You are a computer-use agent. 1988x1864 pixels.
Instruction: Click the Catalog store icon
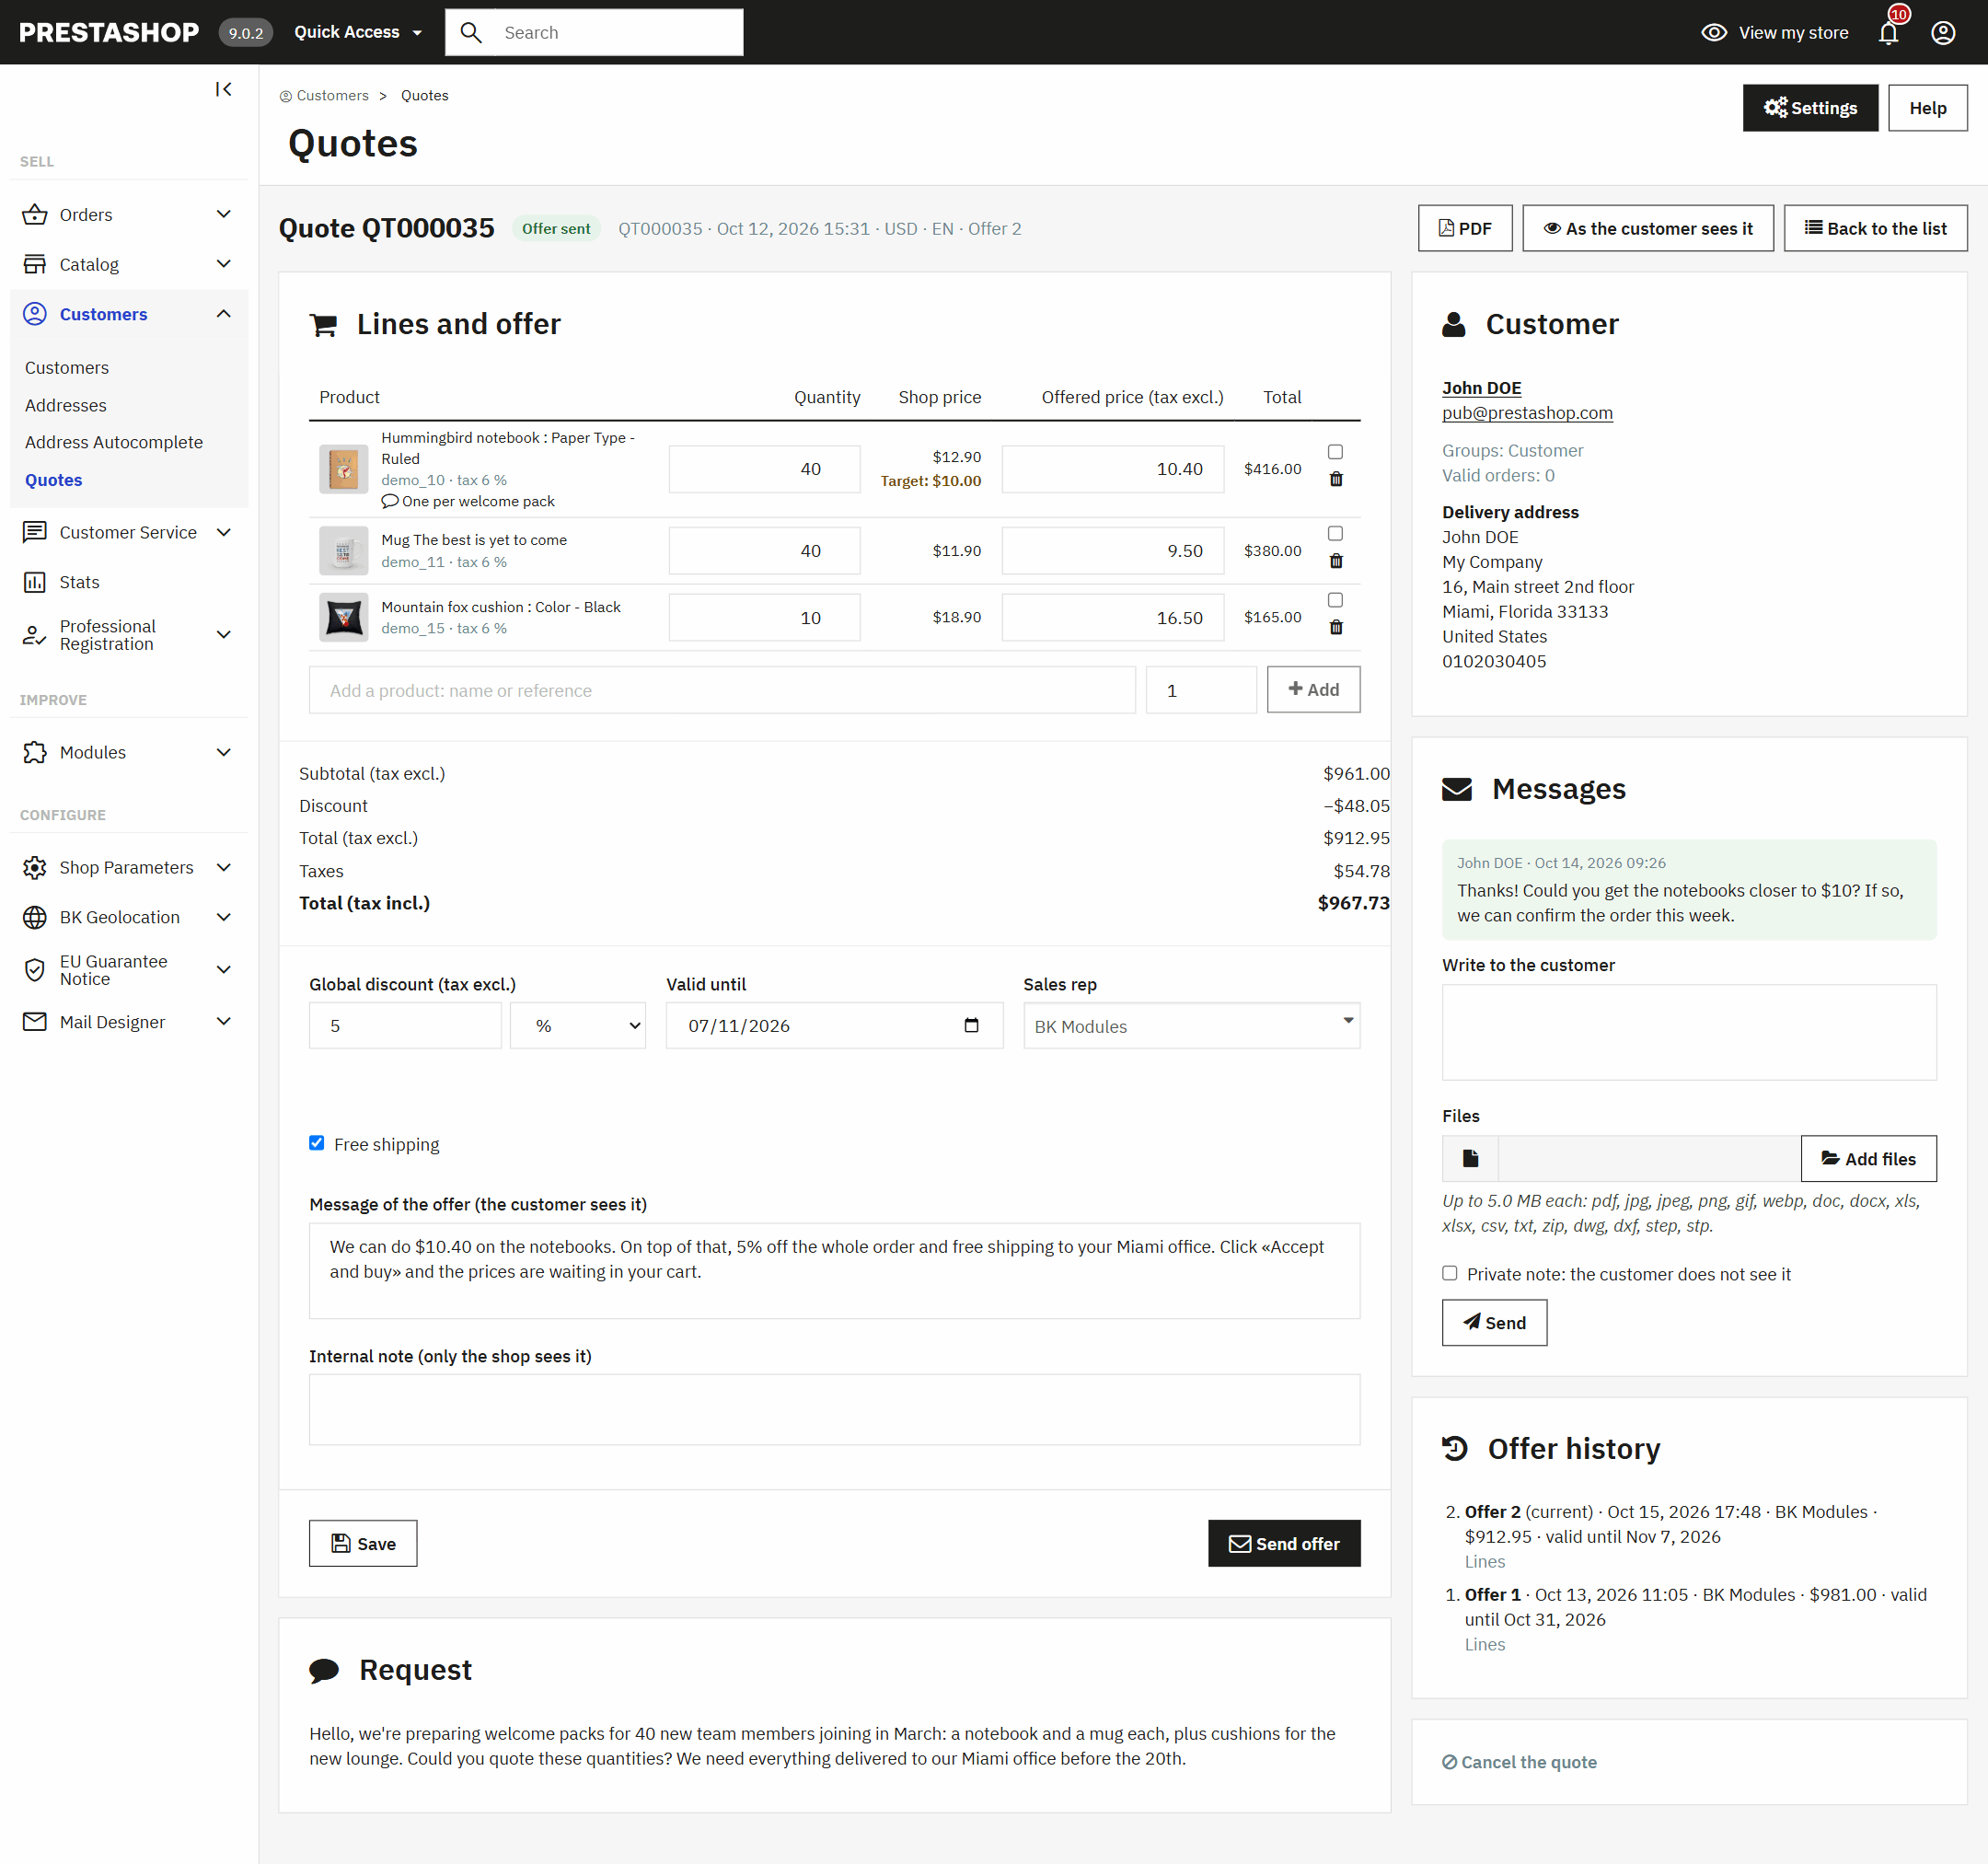35,264
